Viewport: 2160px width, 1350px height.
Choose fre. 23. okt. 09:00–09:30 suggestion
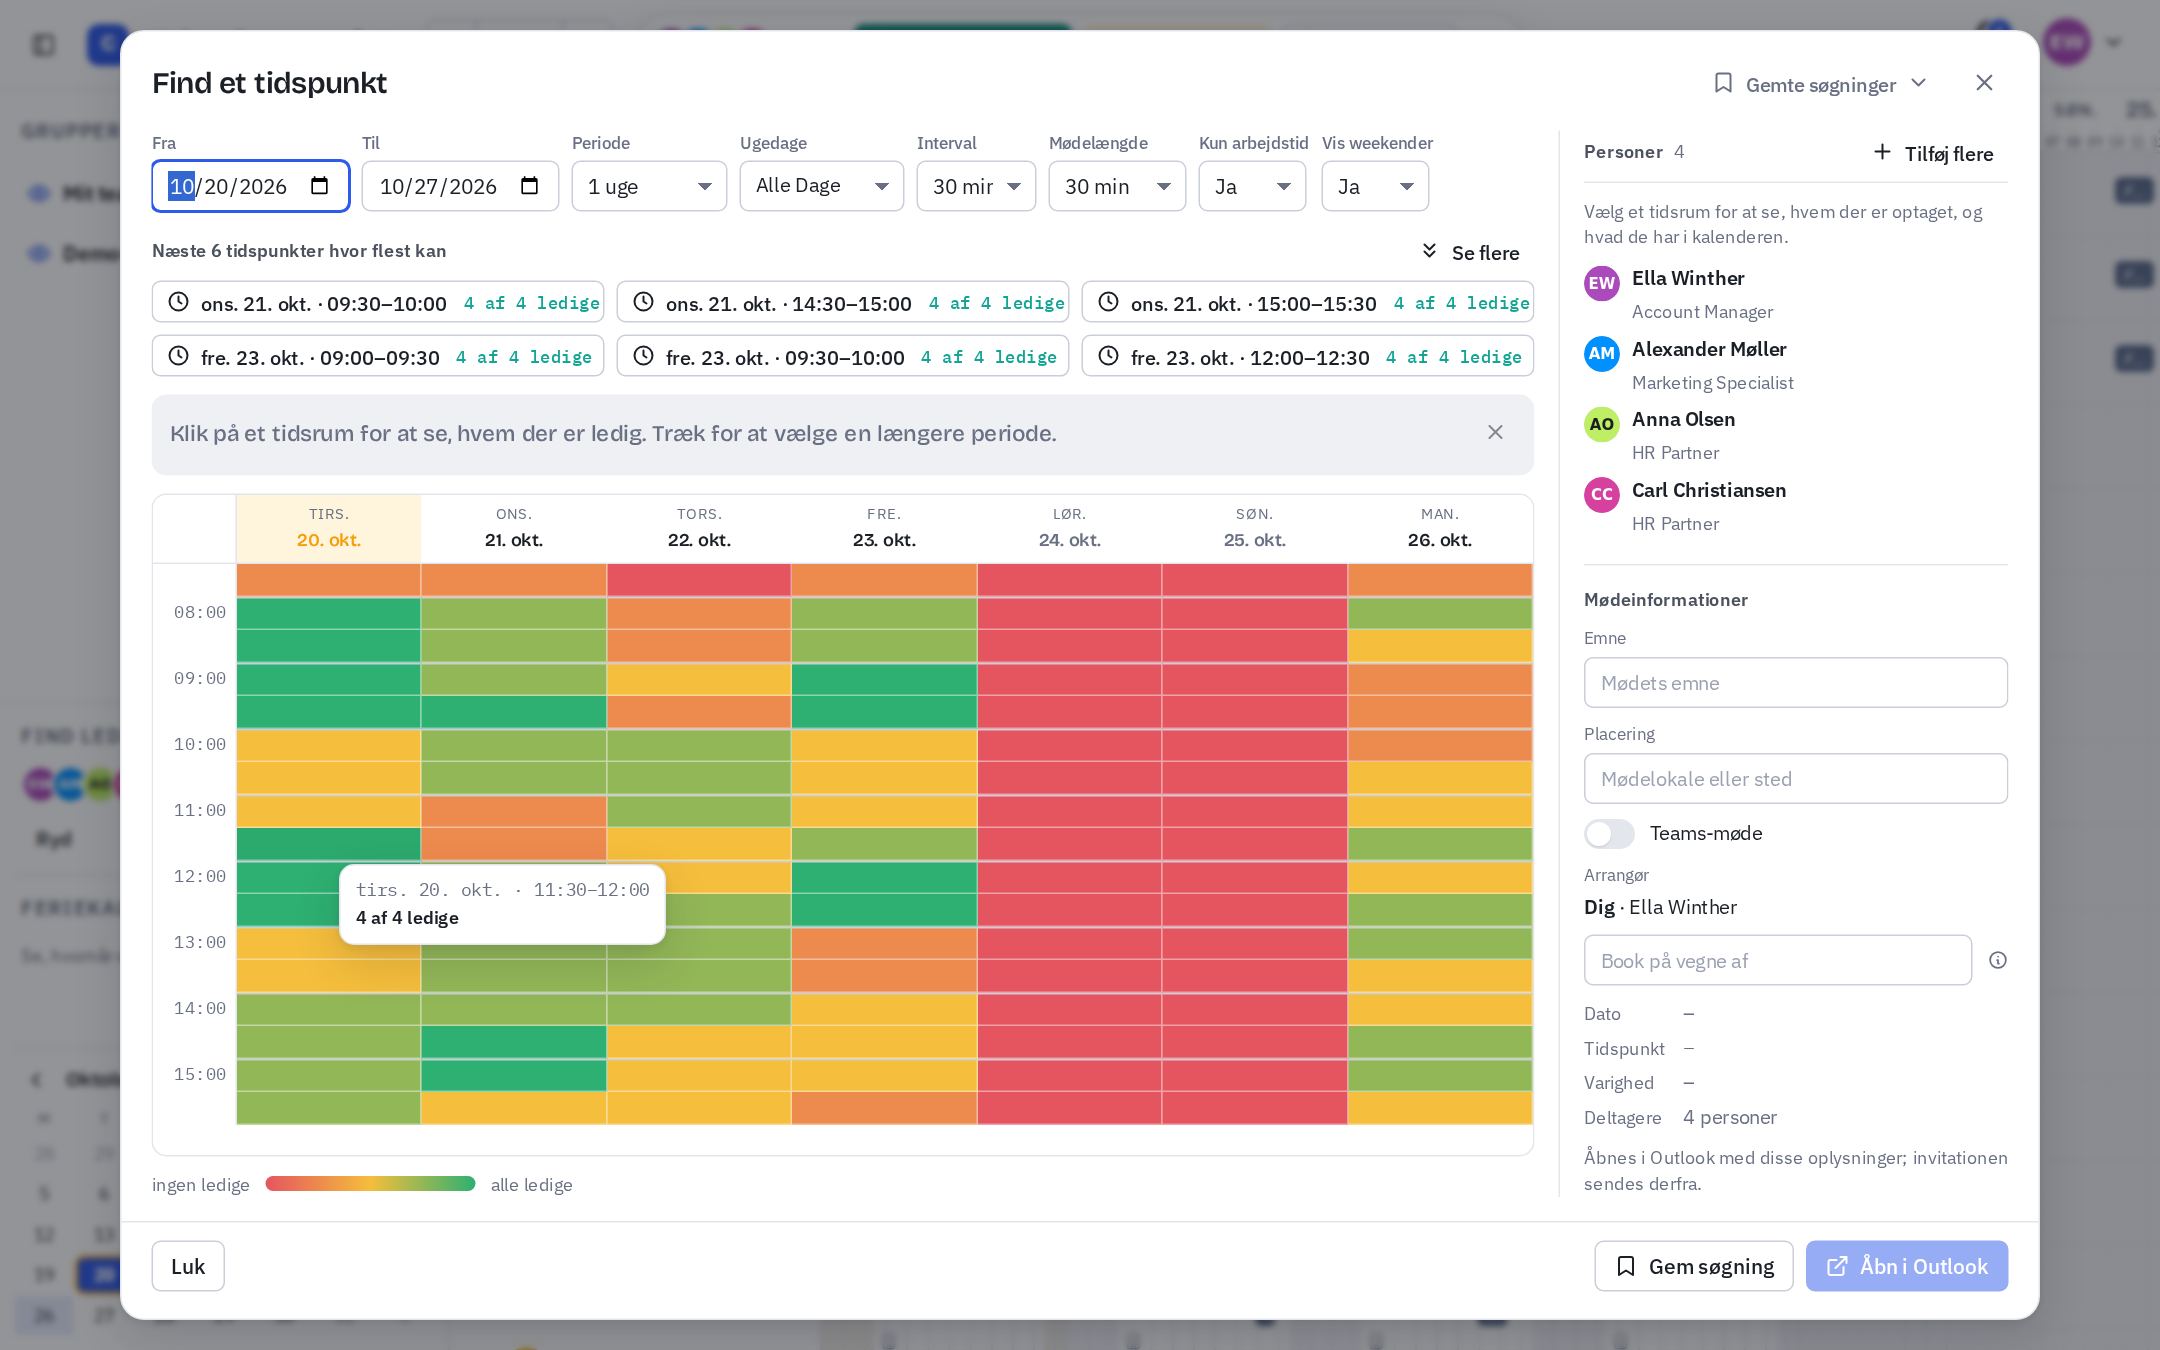point(377,356)
